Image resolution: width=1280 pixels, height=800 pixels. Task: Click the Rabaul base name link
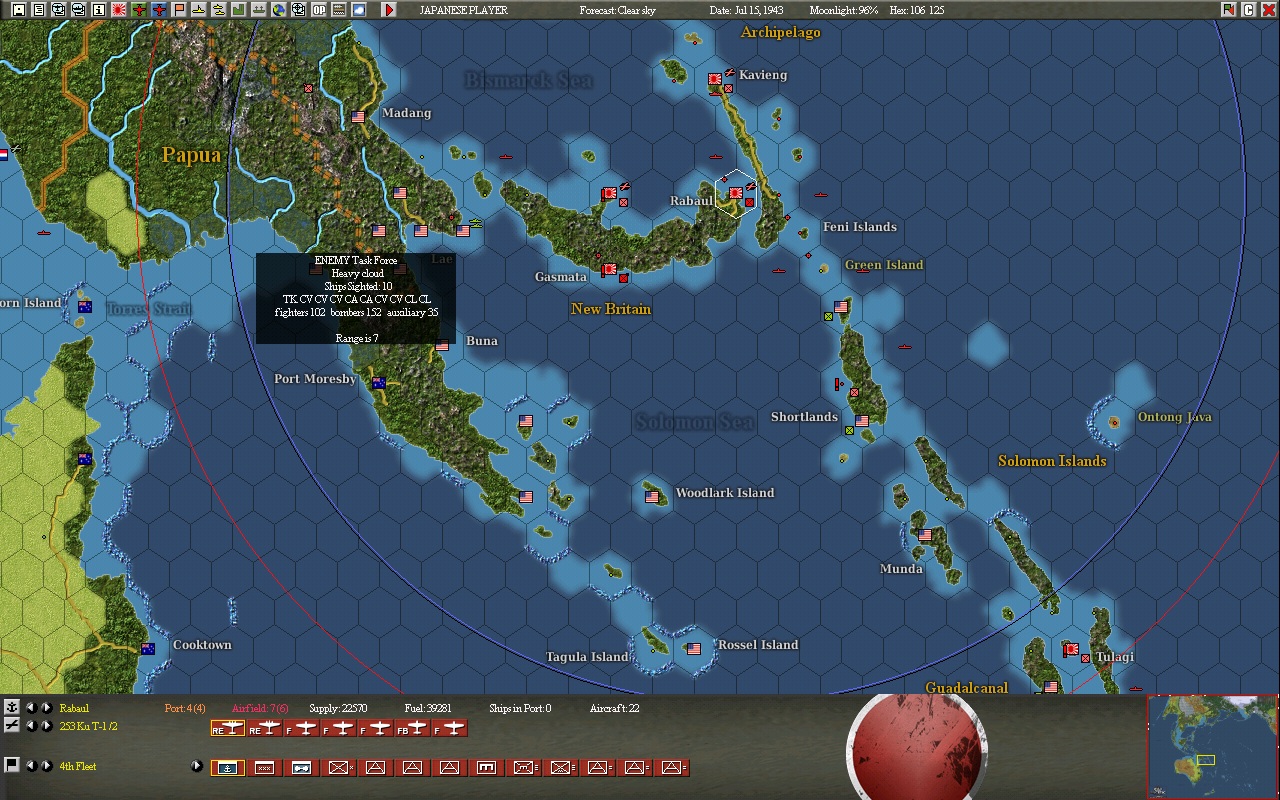pos(74,708)
